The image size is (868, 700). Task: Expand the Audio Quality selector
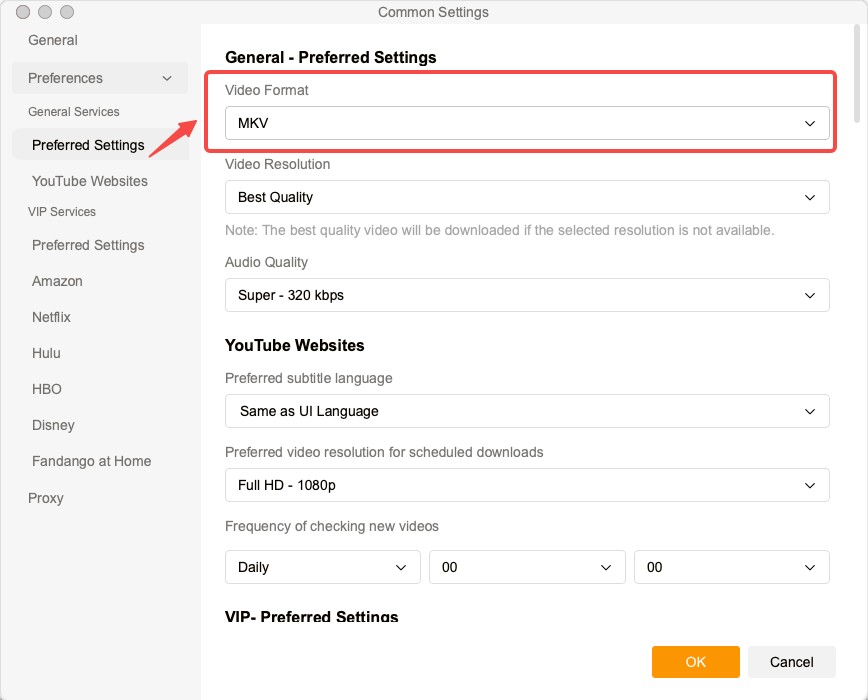tap(527, 295)
